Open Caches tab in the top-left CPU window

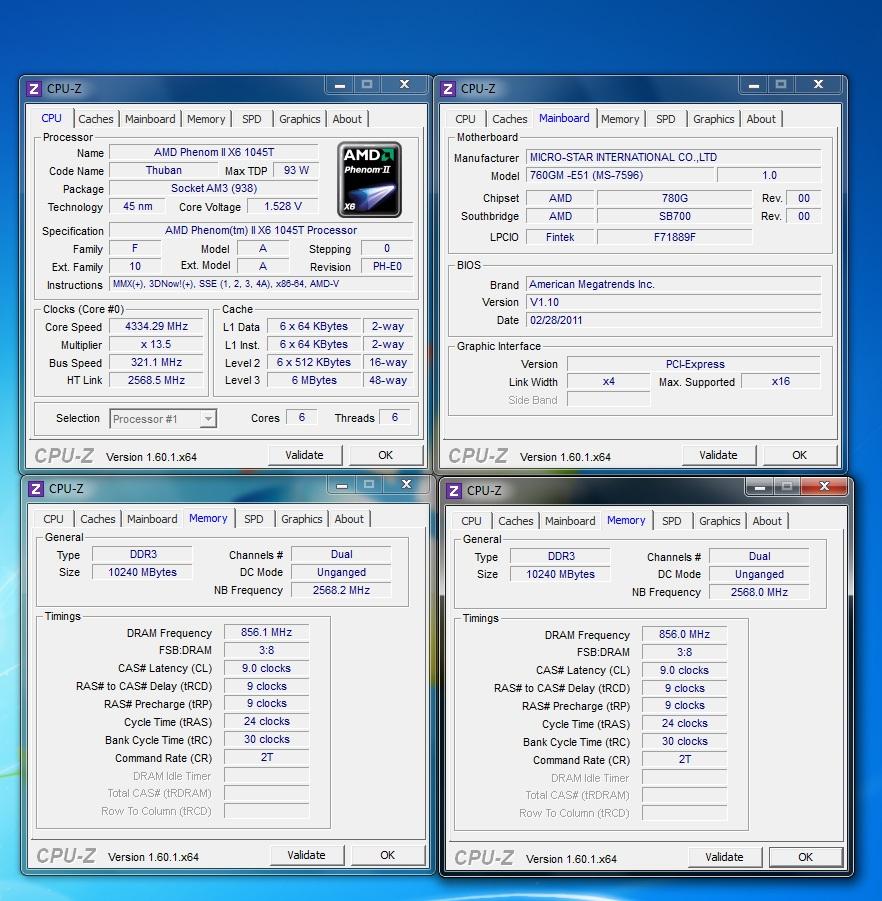95,119
